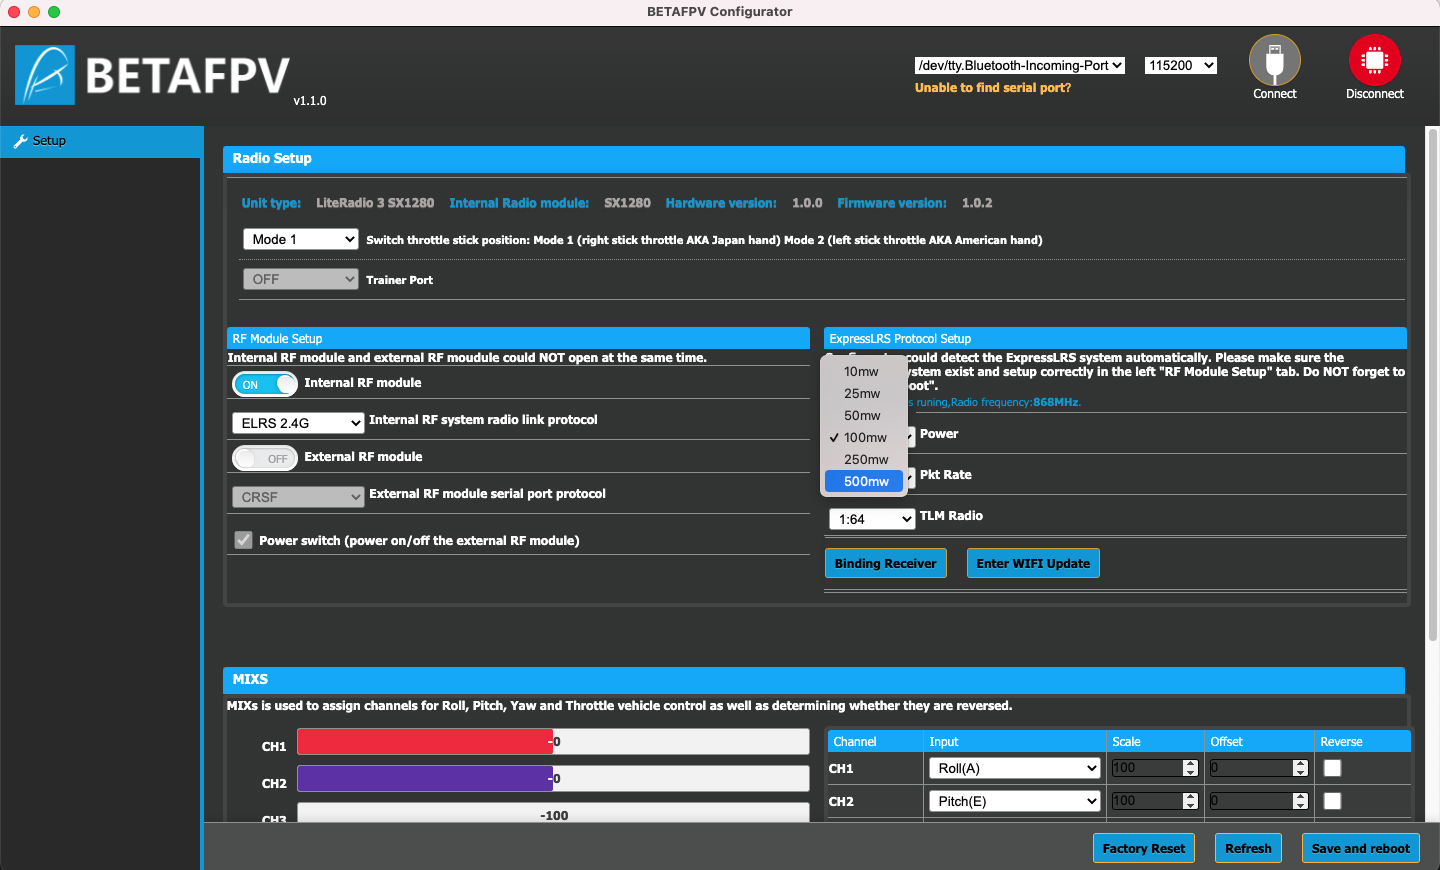Screen dimensions: 1440x870
Task: Click the 'LiteRadio 3 SX1280' unit type text
Action: click(375, 203)
